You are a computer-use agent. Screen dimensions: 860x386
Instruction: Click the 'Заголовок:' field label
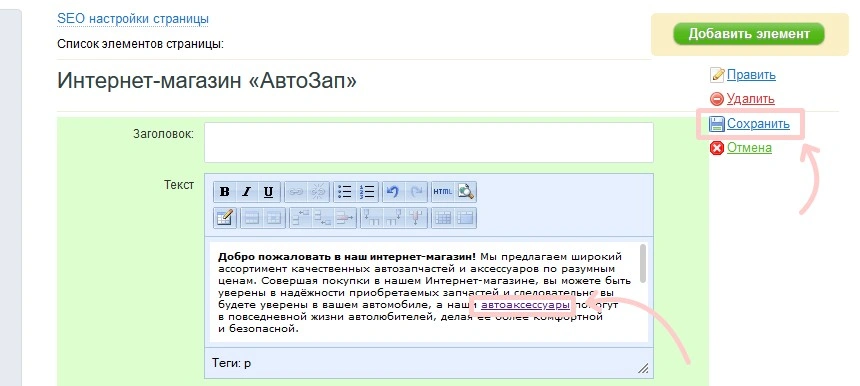163,134
